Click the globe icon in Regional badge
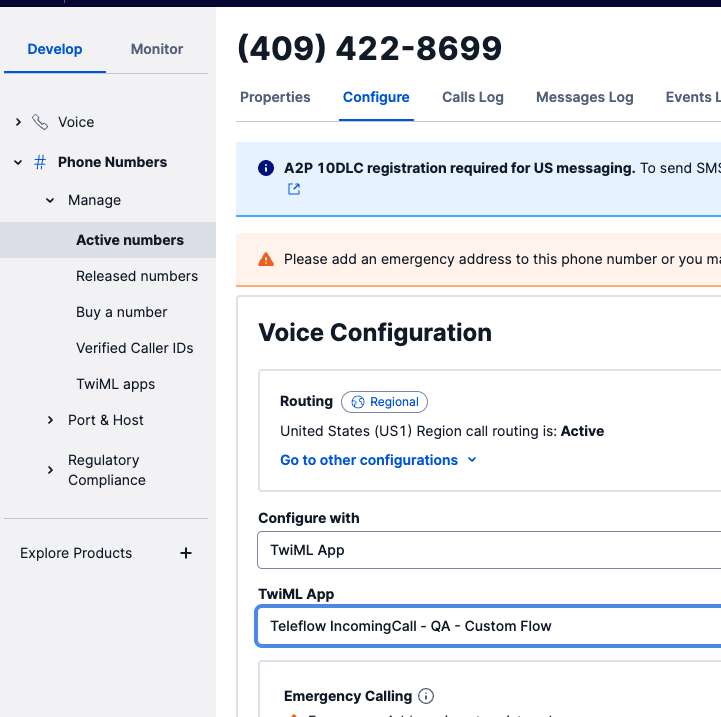 pyautogui.click(x=358, y=402)
